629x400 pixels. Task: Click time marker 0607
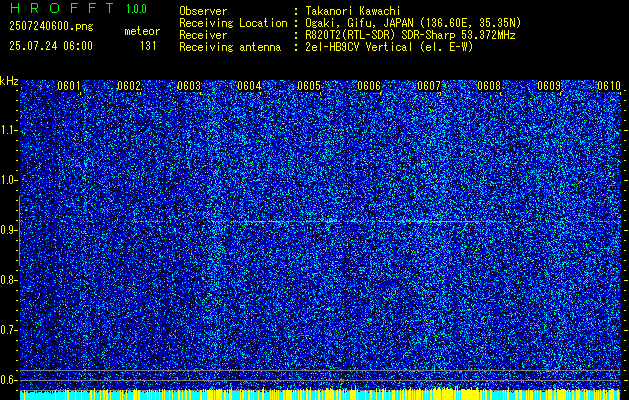click(429, 86)
